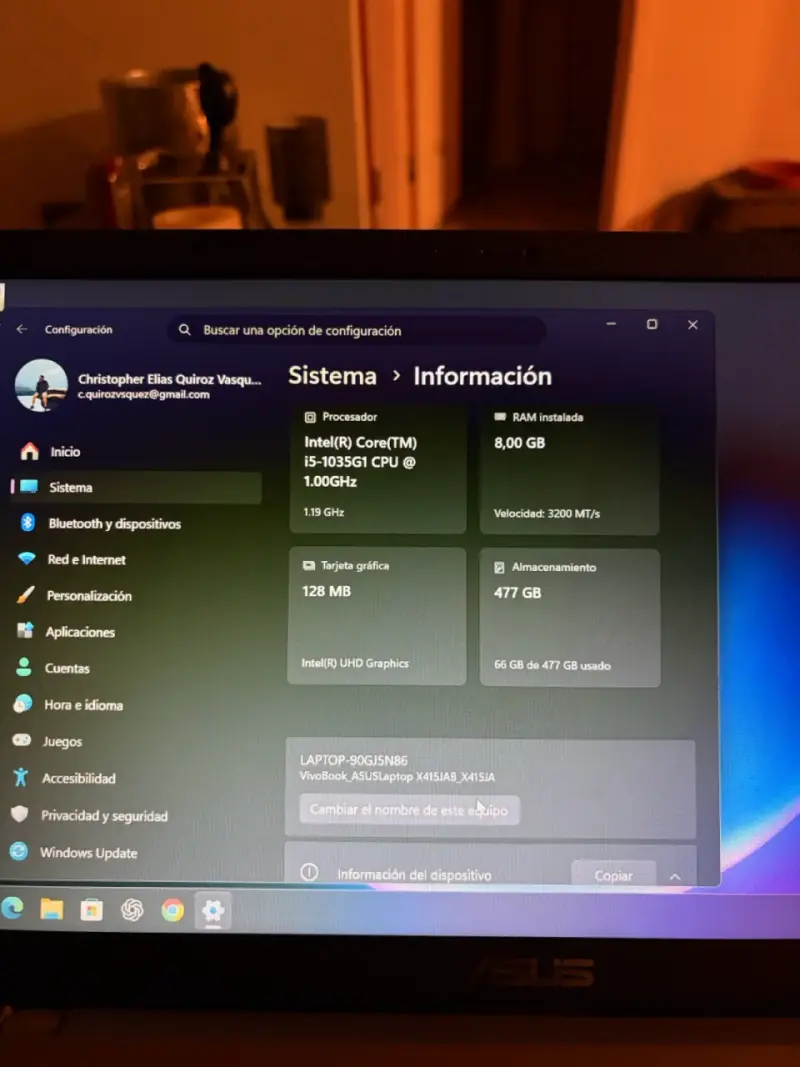
Task: Click the account email c.quirozvsquez@gmail.com
Action: [144, 395]
